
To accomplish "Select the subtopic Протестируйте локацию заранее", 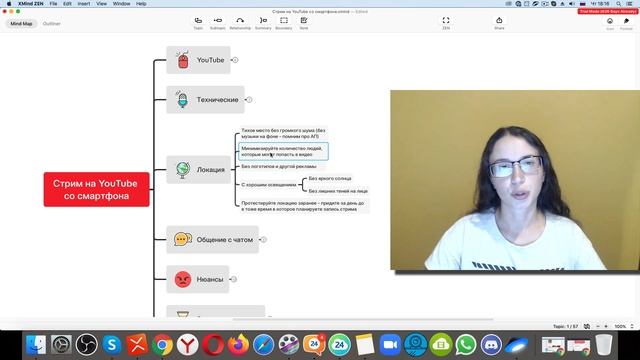I will coord(304,206).
